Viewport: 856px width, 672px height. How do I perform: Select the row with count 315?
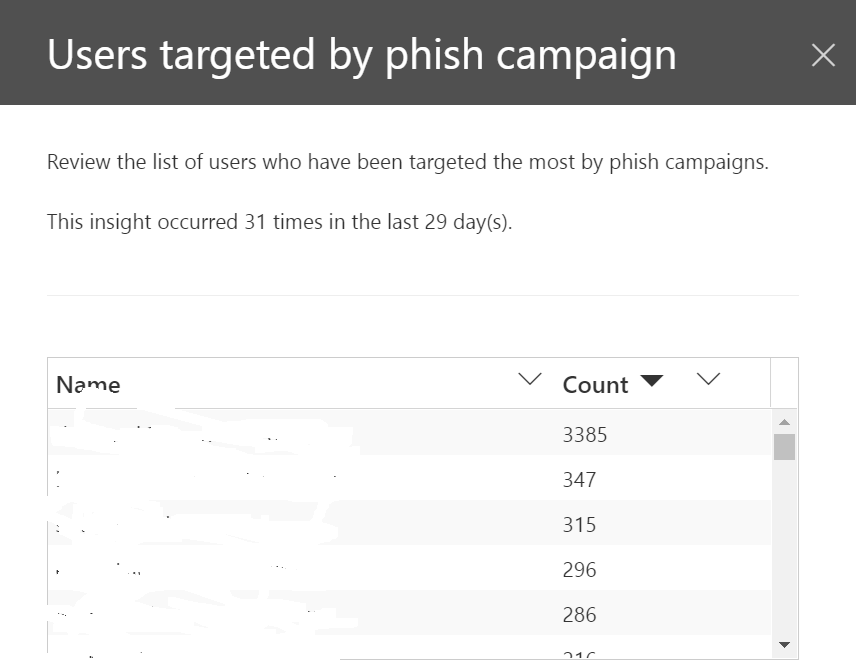tap(400, 524)
